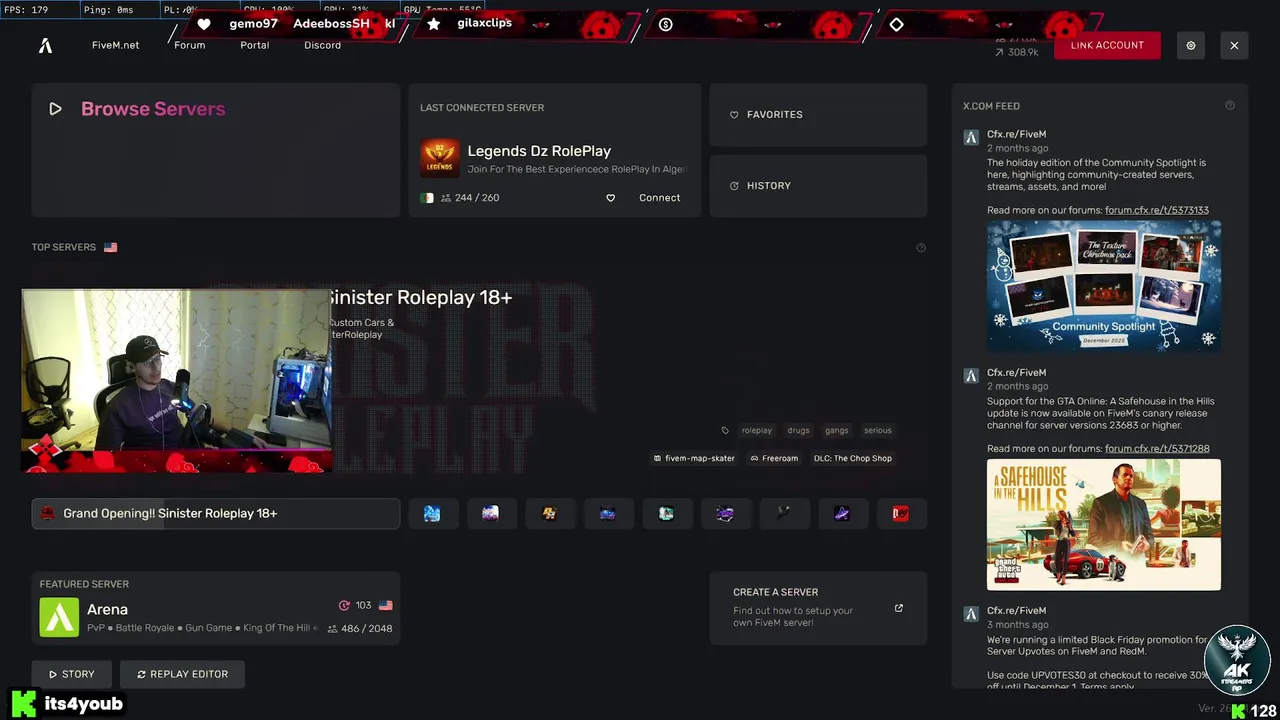Click the Arena upvote boost icon showing 103
The image size is (1280, 720).
pyautogui.click(x=345, y=605)
